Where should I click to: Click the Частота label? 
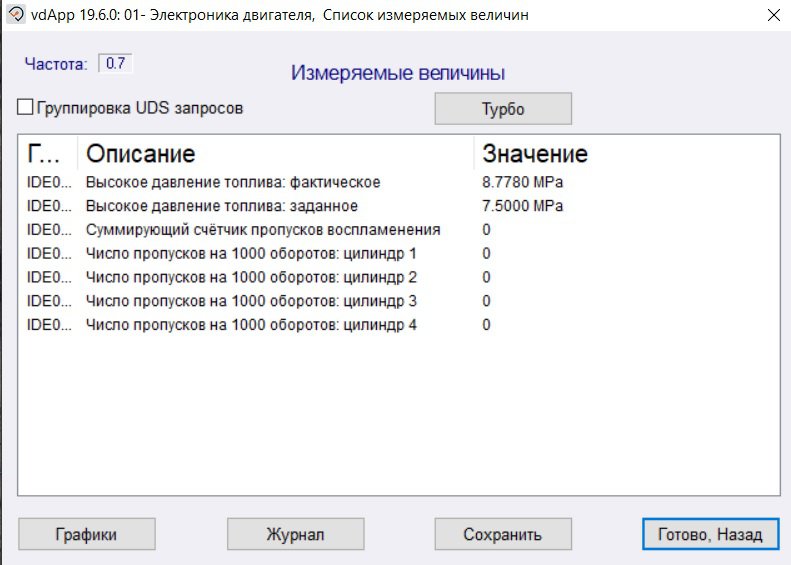(x=56, y=64)
